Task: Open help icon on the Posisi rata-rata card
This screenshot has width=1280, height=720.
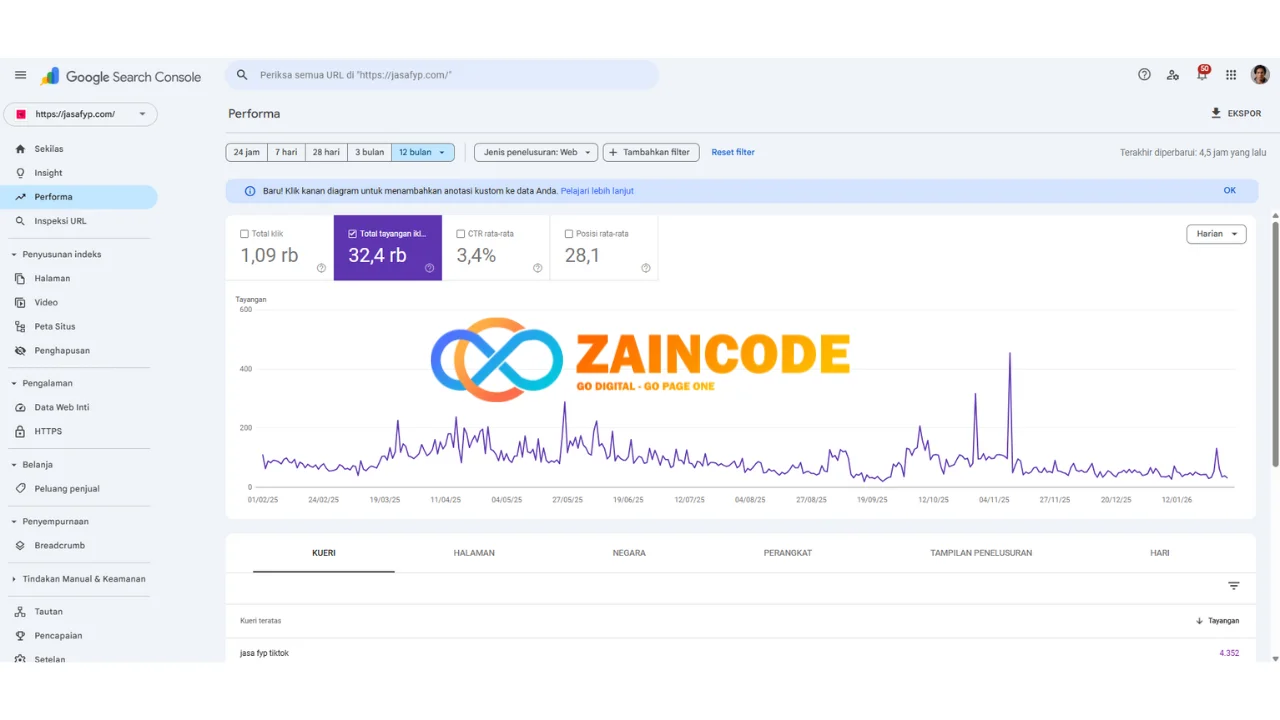Action: 645,268
